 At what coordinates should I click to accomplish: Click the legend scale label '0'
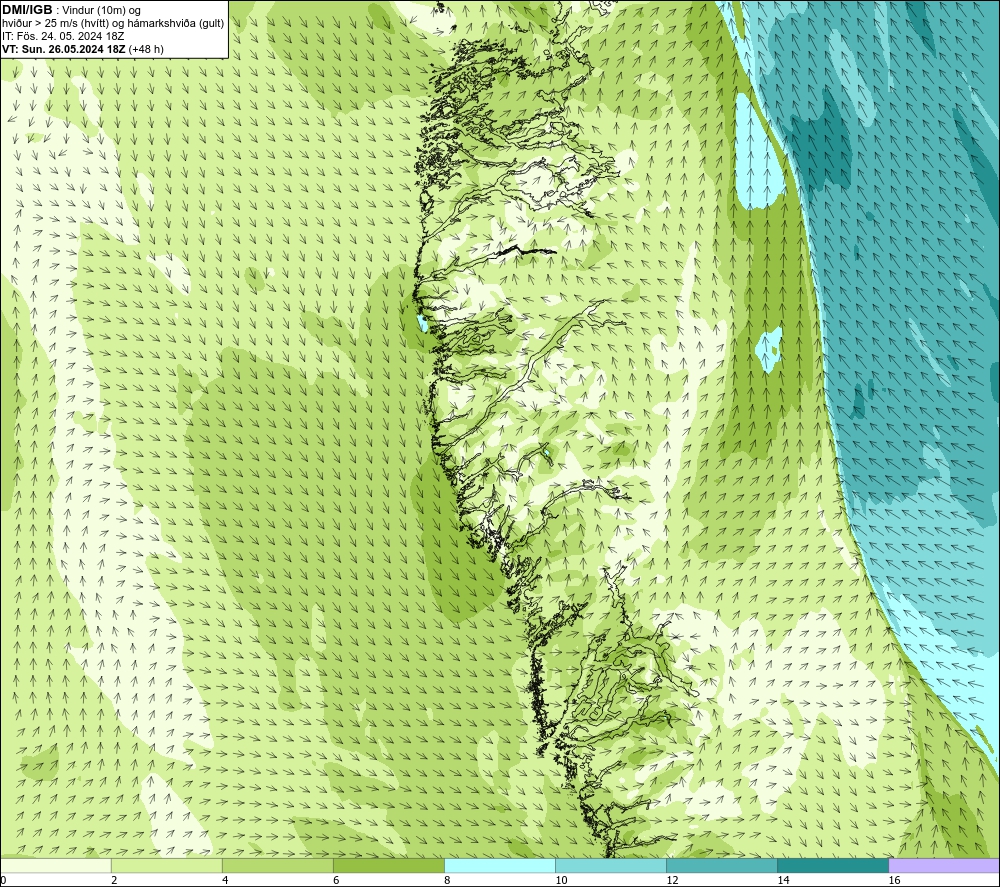[x=3, y=881]
